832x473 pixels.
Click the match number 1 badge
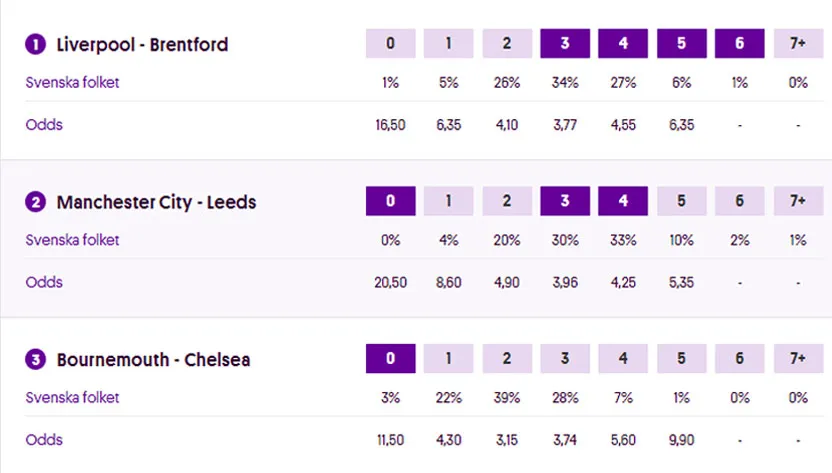pos(36,45)
